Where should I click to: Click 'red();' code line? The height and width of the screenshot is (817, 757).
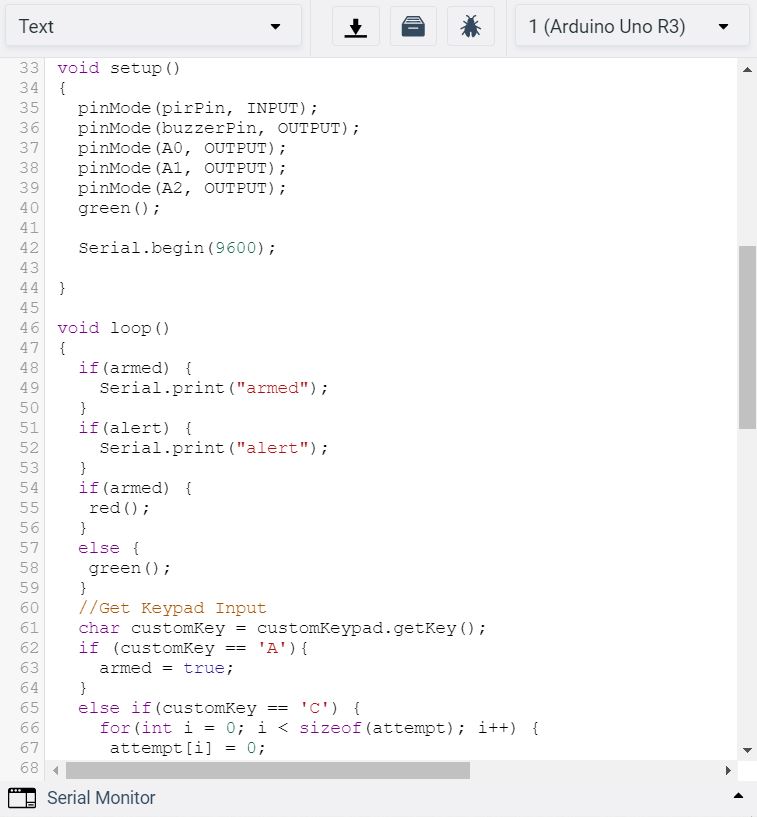[x=119, y=508]
